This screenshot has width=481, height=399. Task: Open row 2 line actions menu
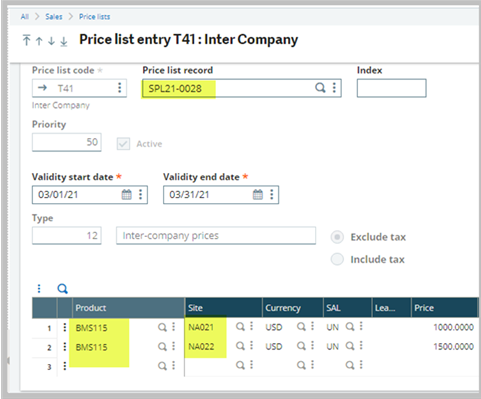click(x=65, y=347)
